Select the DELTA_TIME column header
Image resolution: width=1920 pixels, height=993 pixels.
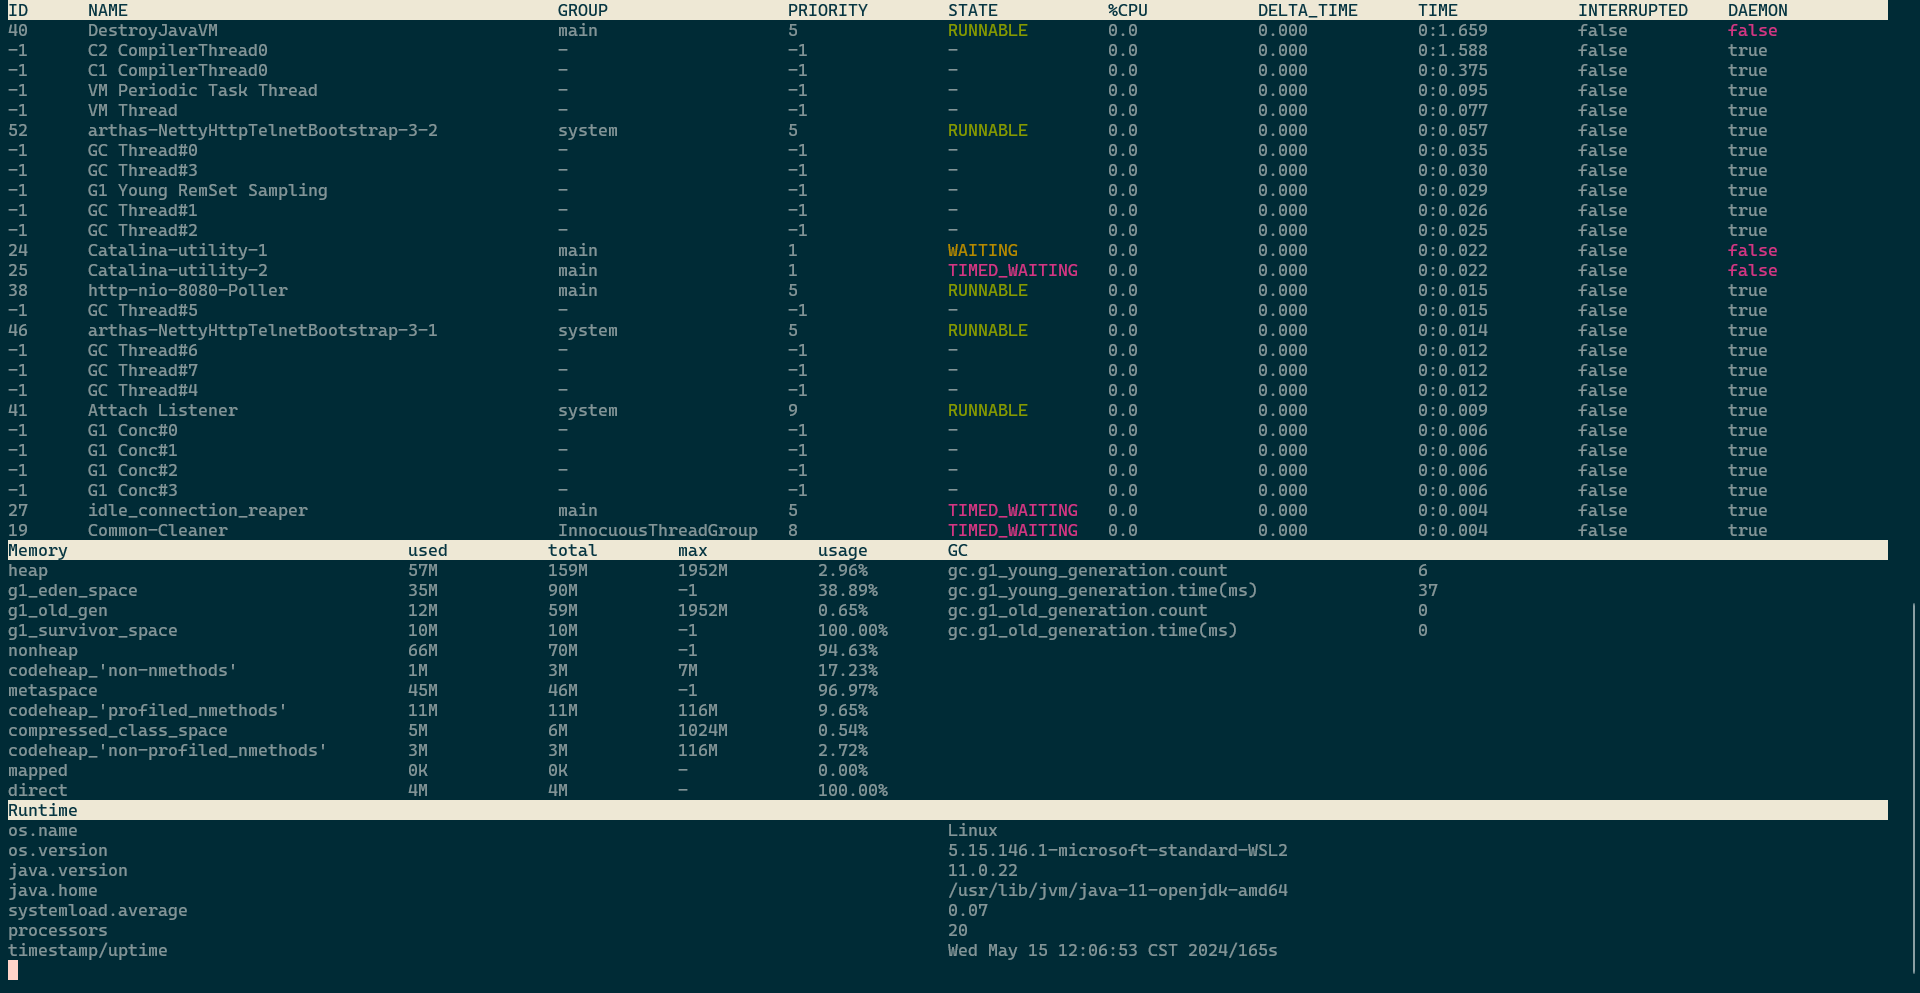(1307, 11)
